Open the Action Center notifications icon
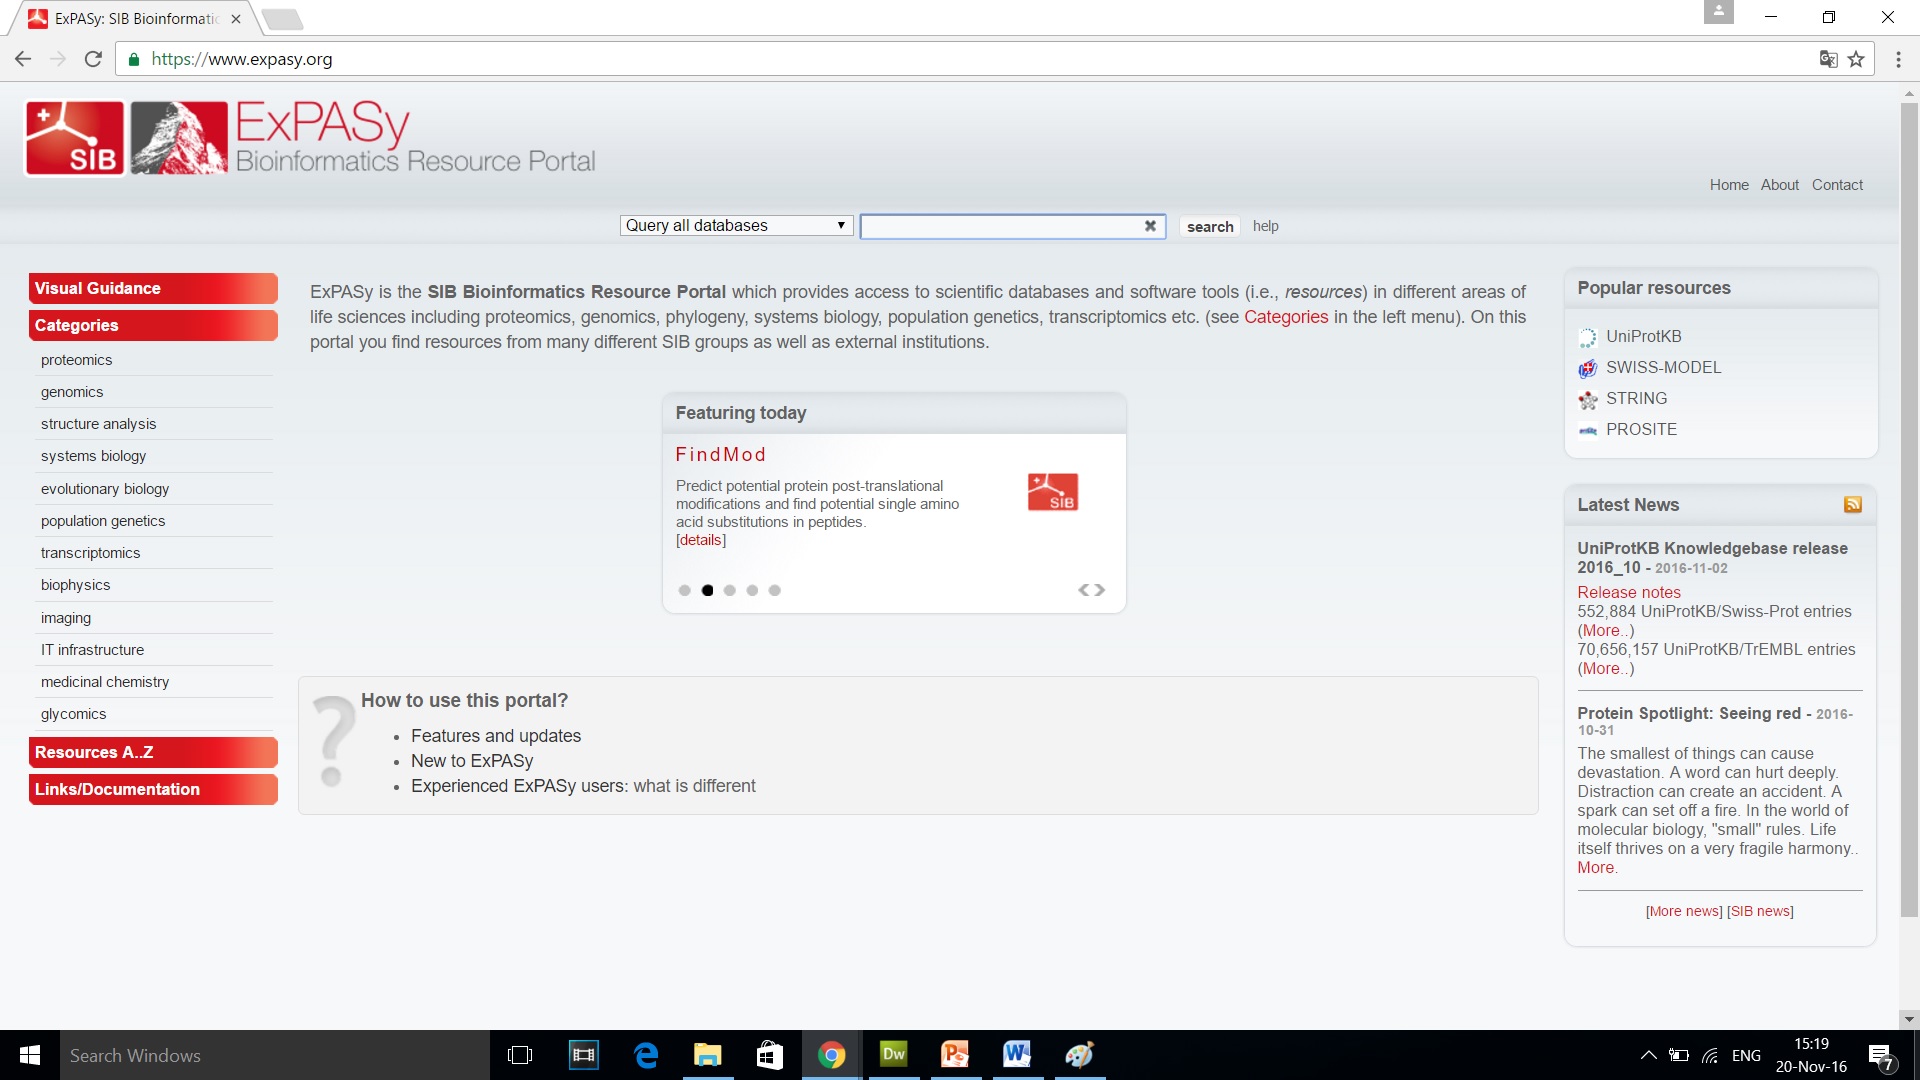Screen dimensions: 1920x1080 [x=1880, y=1055]
